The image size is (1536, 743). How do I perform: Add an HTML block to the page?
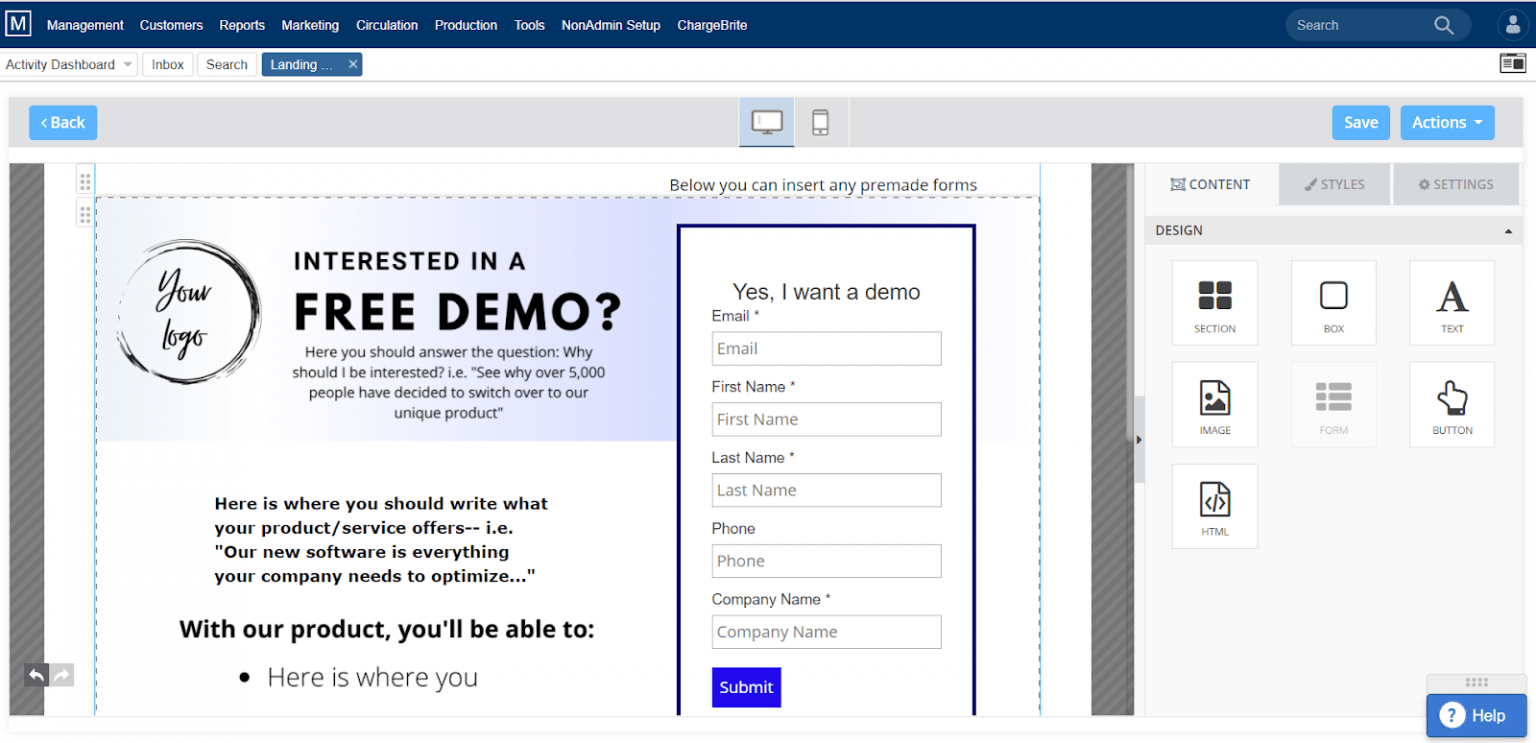(x=1214, y=506)
